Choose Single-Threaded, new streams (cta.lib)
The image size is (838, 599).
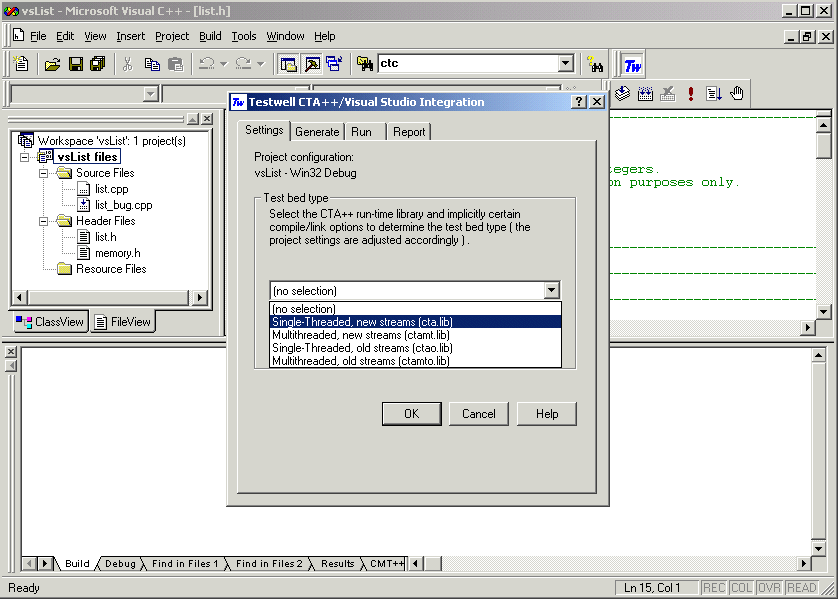coord(415,322)
